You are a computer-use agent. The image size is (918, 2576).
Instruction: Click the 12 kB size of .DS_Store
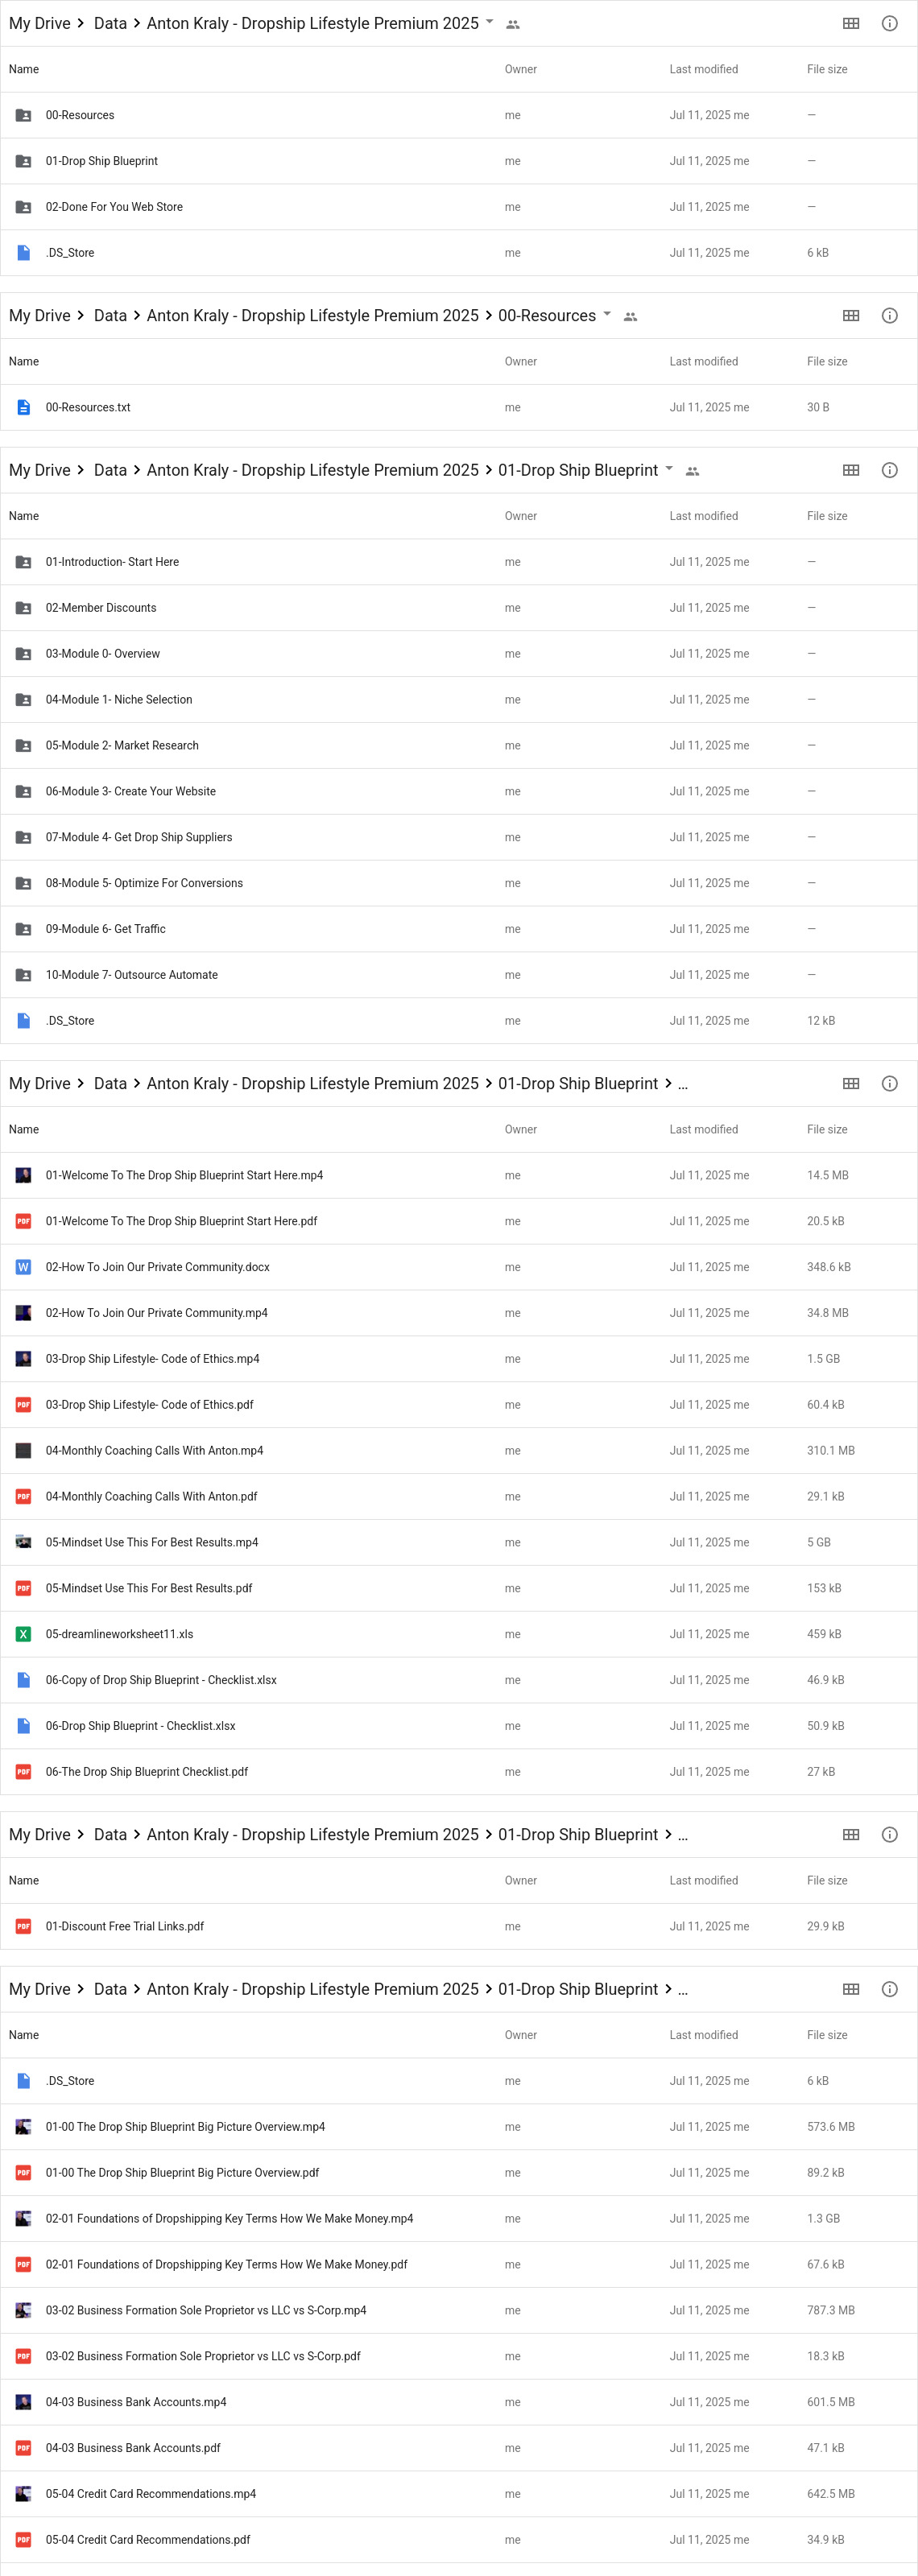(821, 1021)
